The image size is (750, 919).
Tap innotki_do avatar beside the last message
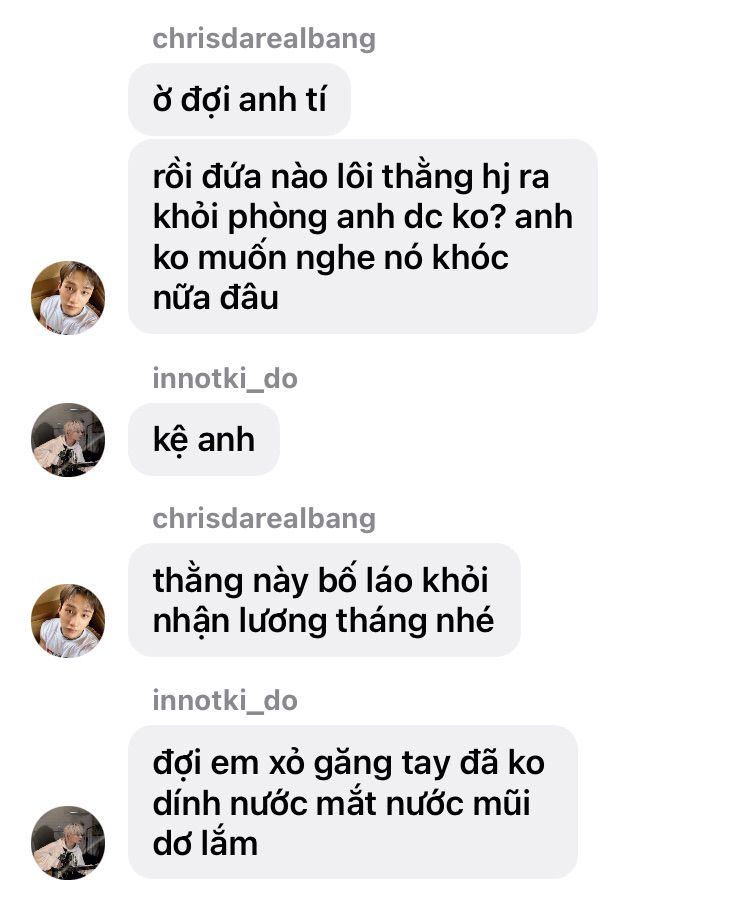tap(68, 843)
